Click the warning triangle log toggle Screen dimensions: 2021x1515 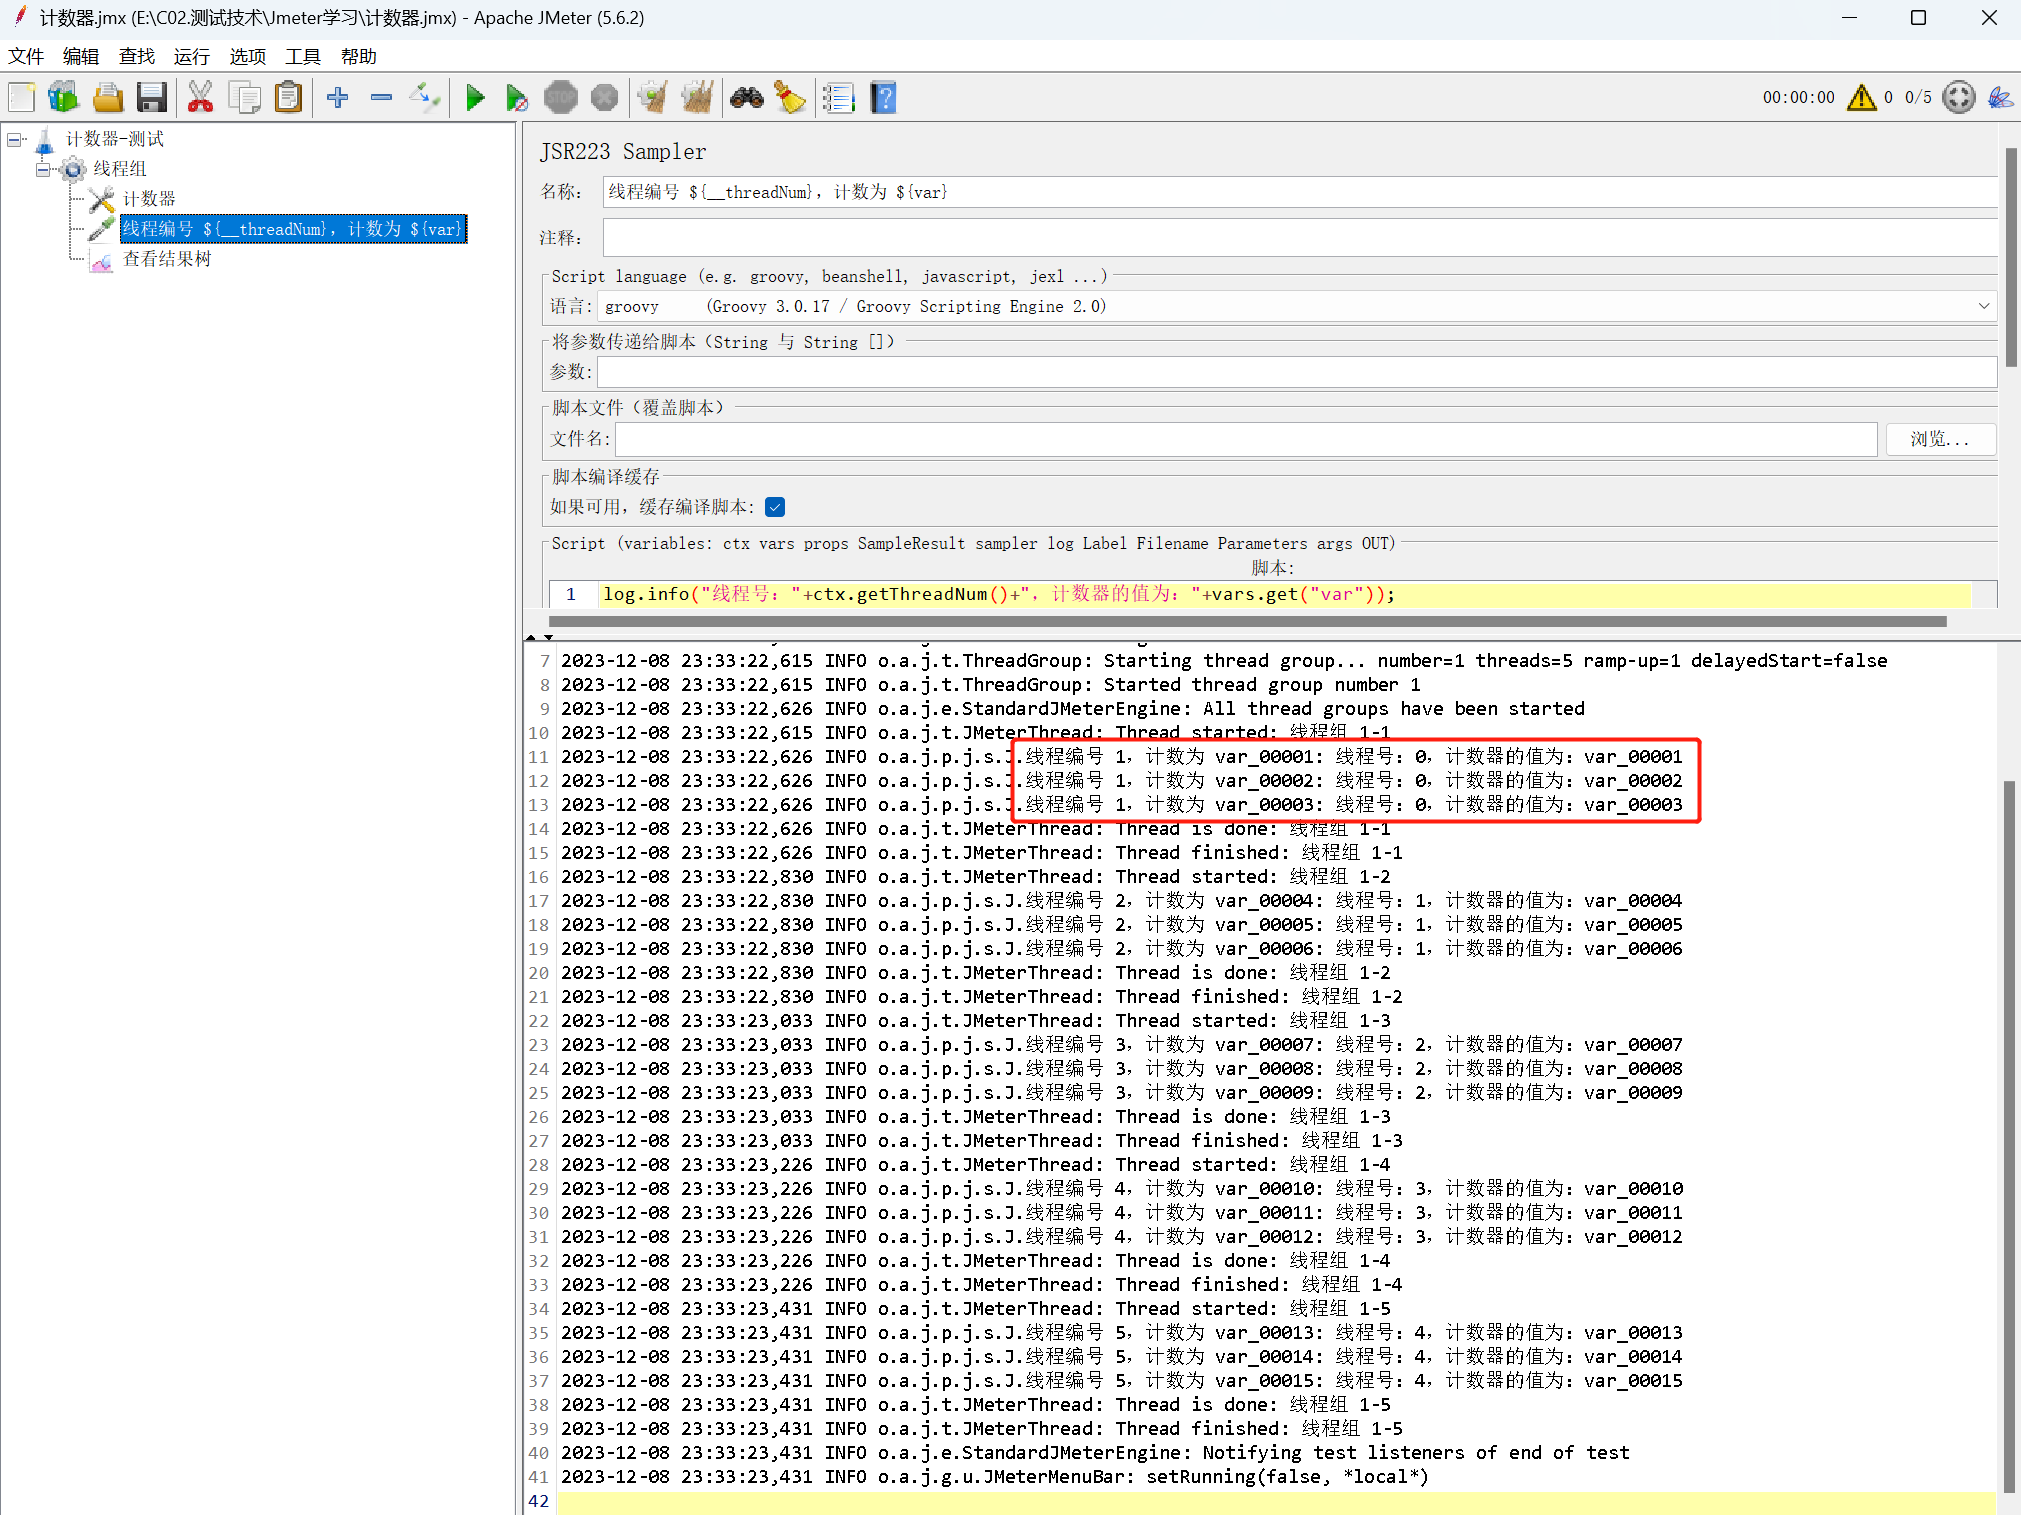1861,98
